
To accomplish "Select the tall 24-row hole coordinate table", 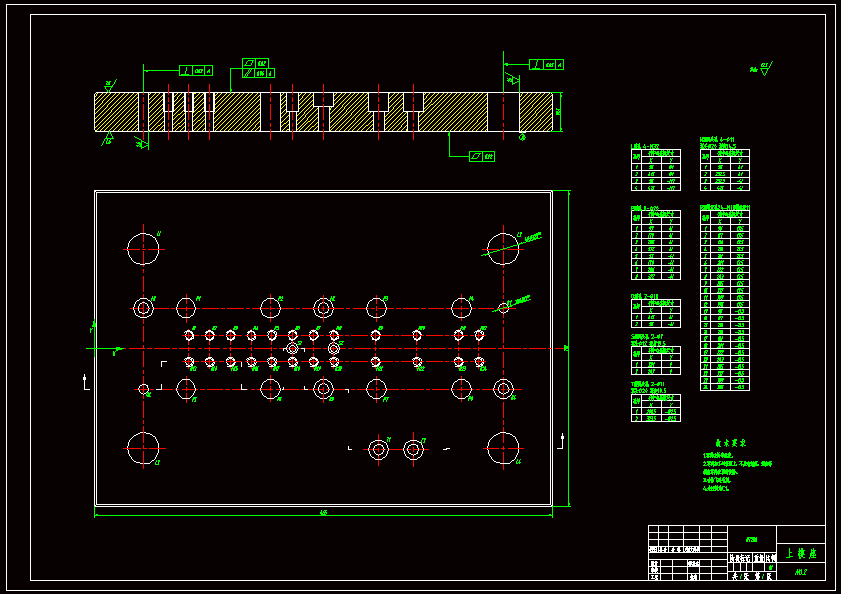I will click(x=725, y=300).
